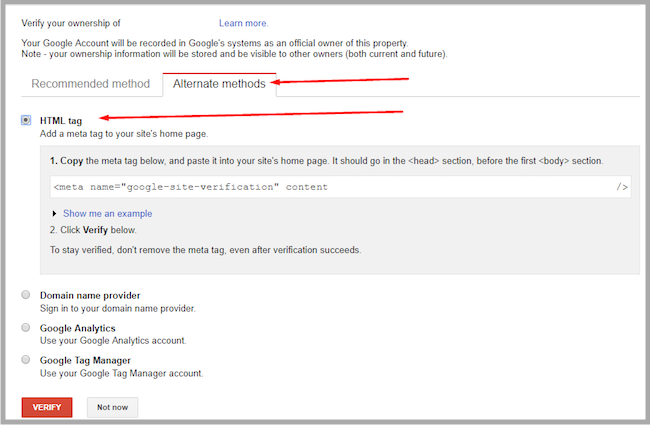Click 'Sign in to your domain name provider' text
Image resolution: width=650 pixels, height=425 pixels.
pyautogui.click(x=118, y=308)
